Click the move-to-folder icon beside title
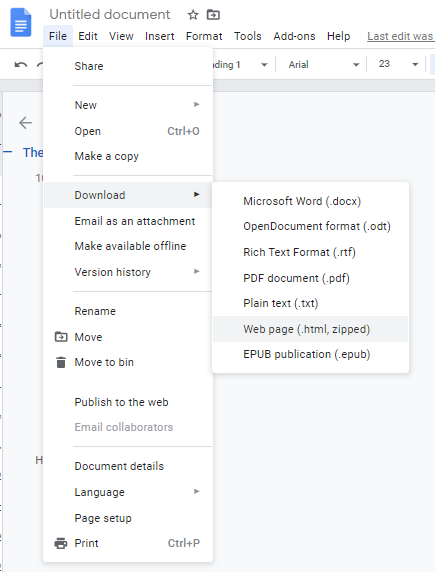 [x=213, y=15]
